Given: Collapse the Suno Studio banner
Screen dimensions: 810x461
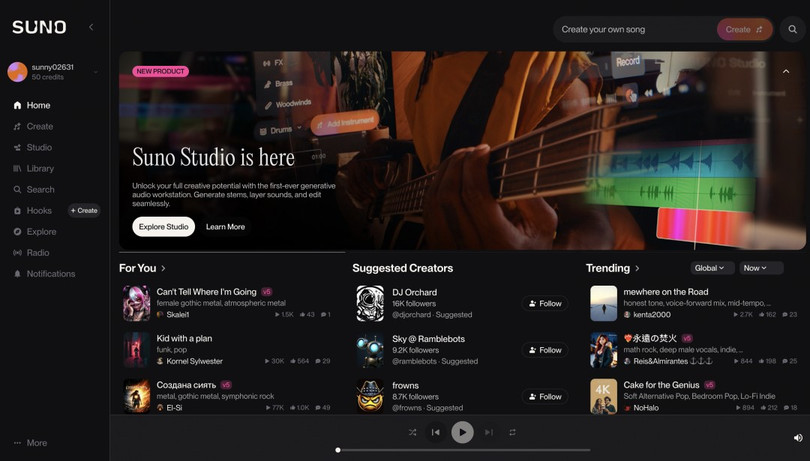Looking at the screenshot, I should tap(786, 72).
